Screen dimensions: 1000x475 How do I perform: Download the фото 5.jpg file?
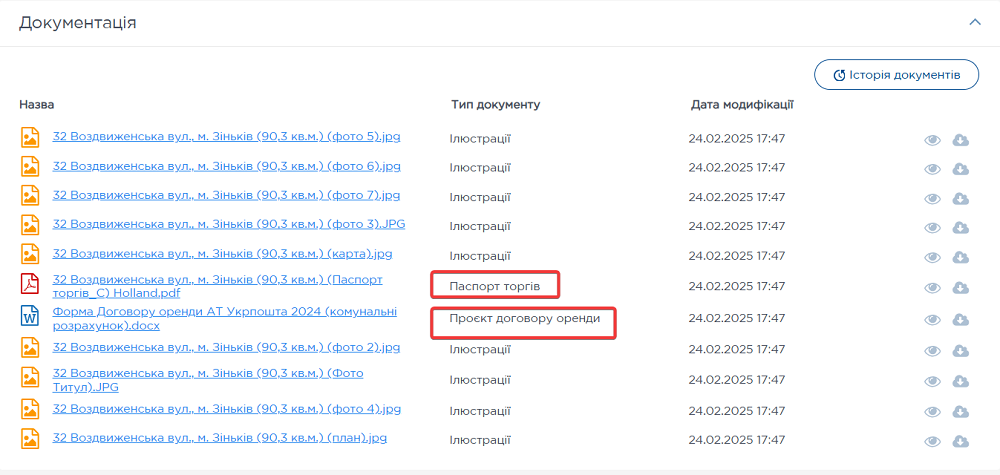[x=960, y=140]
